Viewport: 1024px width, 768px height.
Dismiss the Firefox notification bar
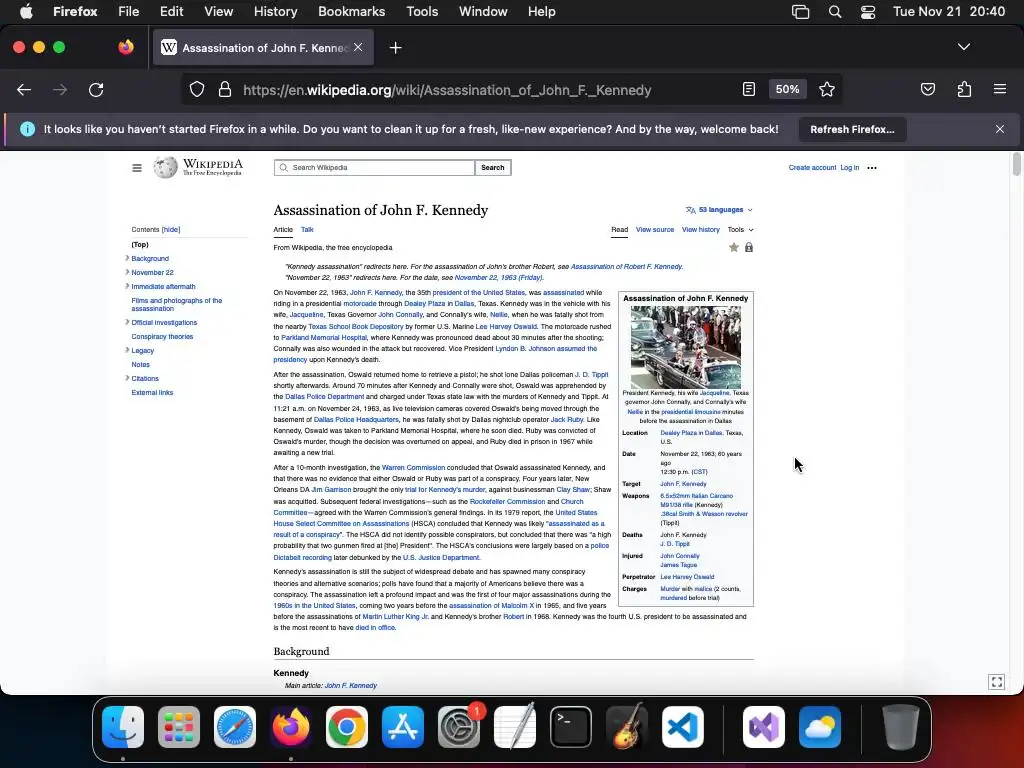(999, 129)
